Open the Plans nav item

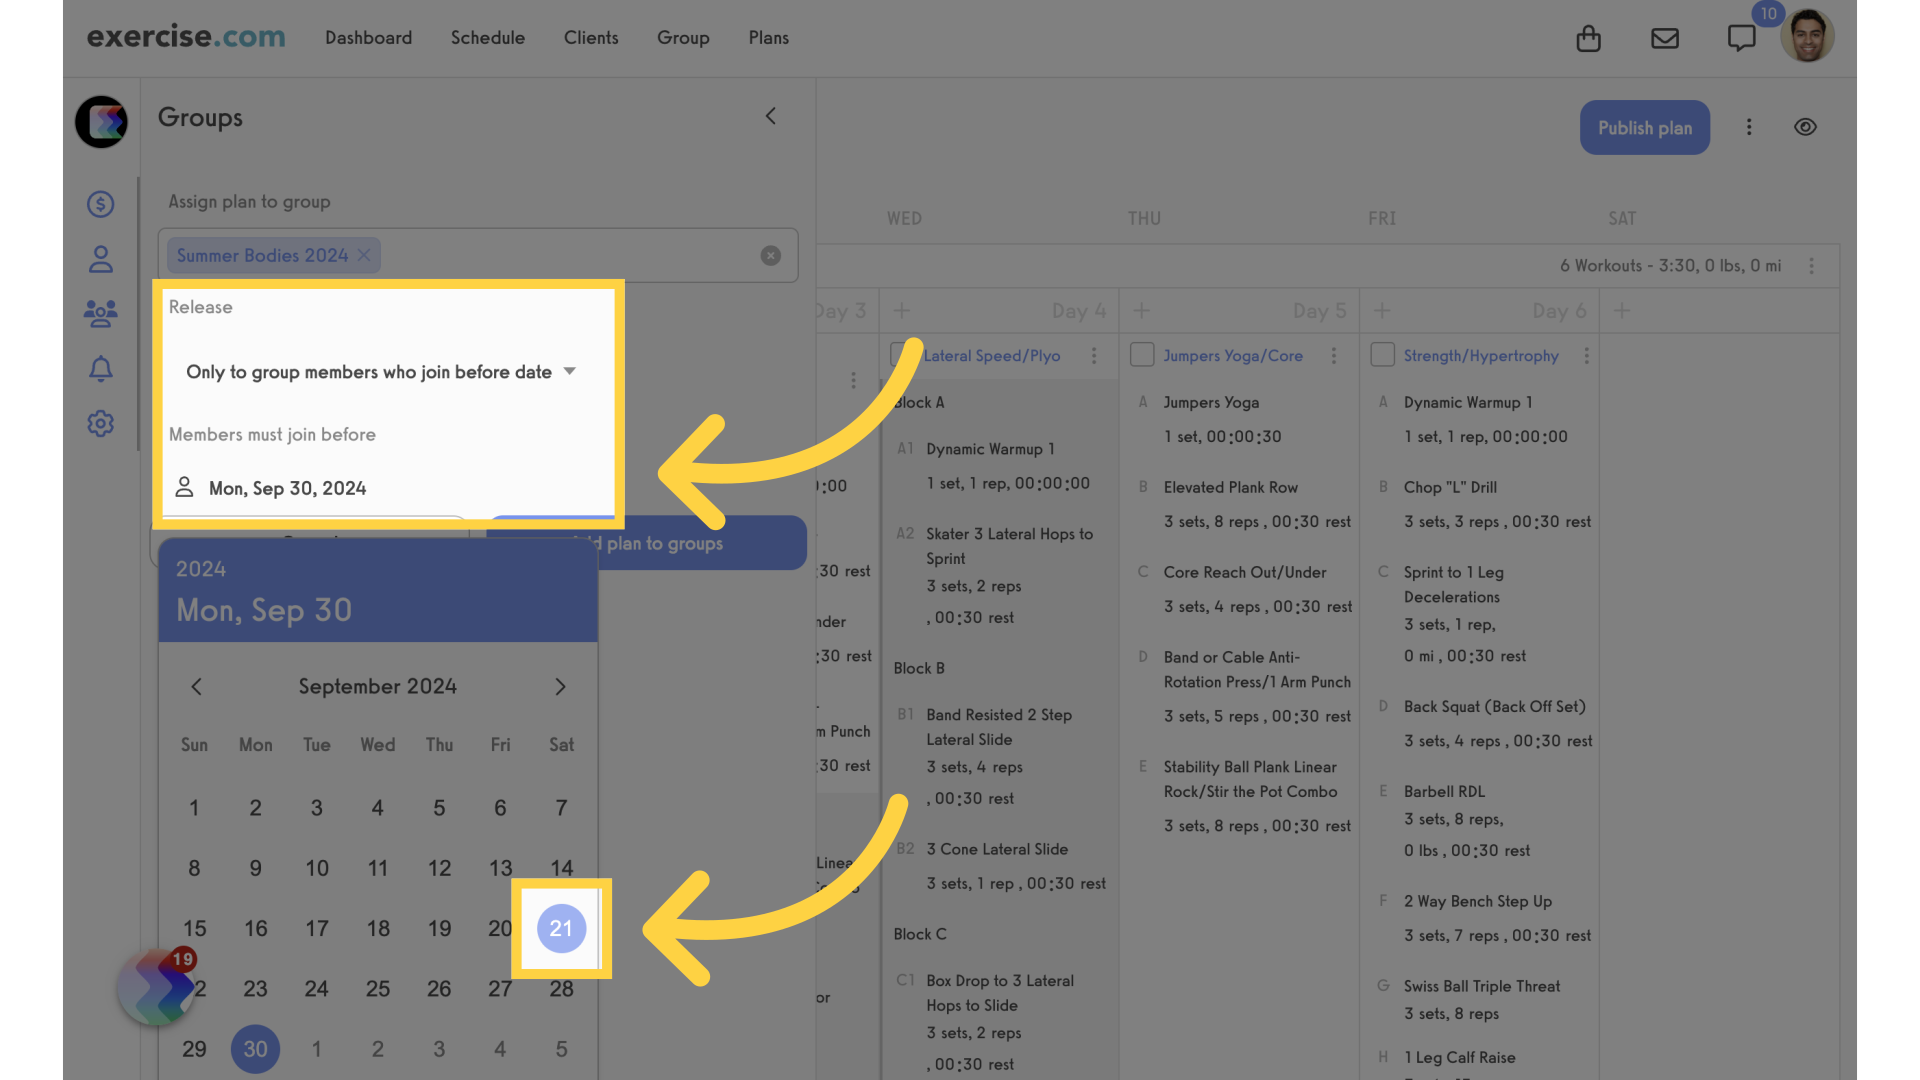tap(768, 37)
